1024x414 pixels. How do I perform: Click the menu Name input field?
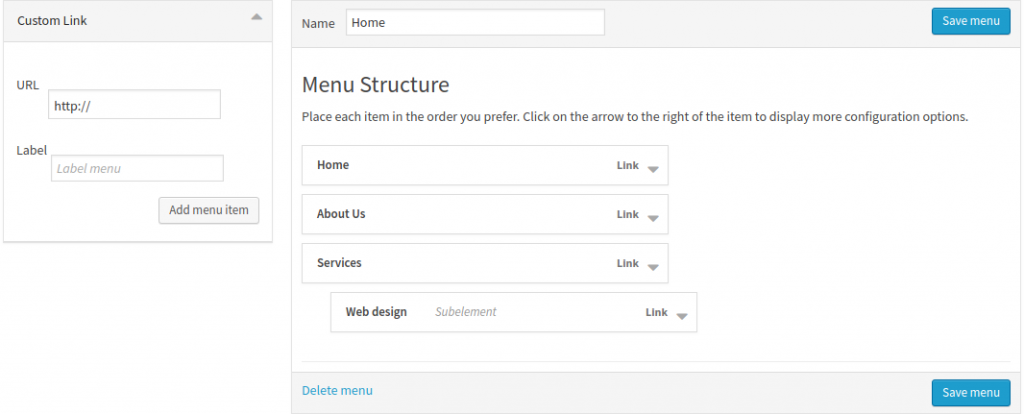[x=475, y=22]
